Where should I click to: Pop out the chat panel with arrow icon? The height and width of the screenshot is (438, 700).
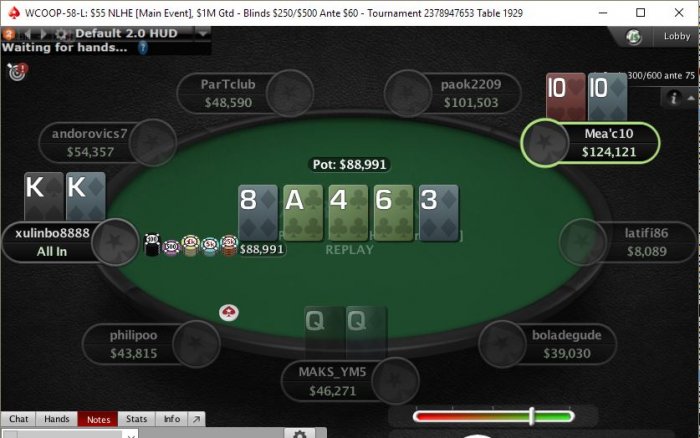click(196, 419)
